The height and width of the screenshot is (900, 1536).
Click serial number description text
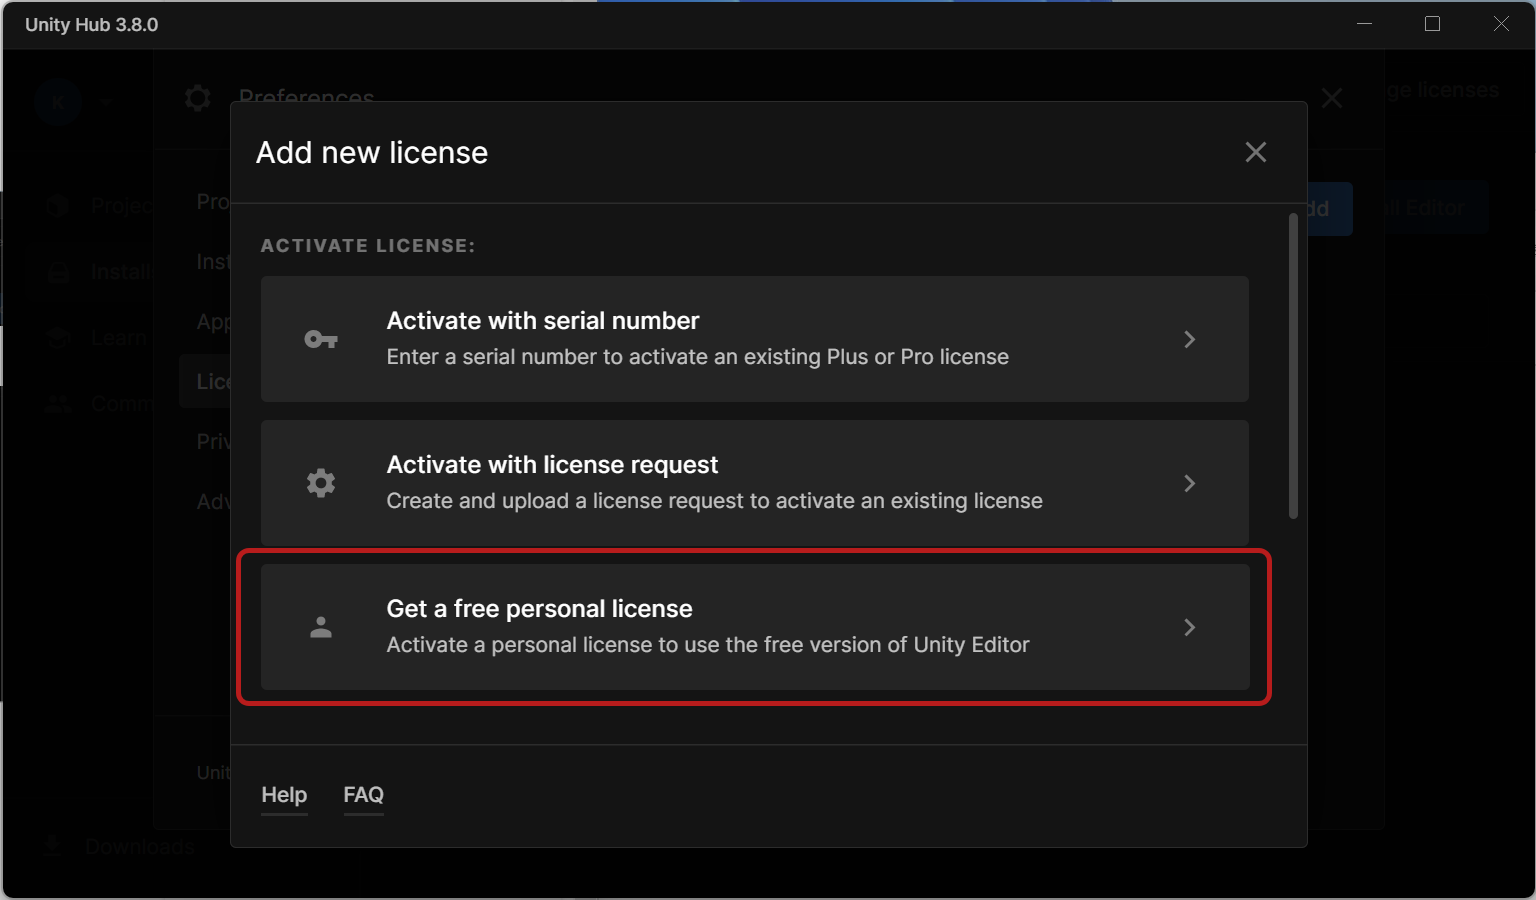tap(698, 357)
